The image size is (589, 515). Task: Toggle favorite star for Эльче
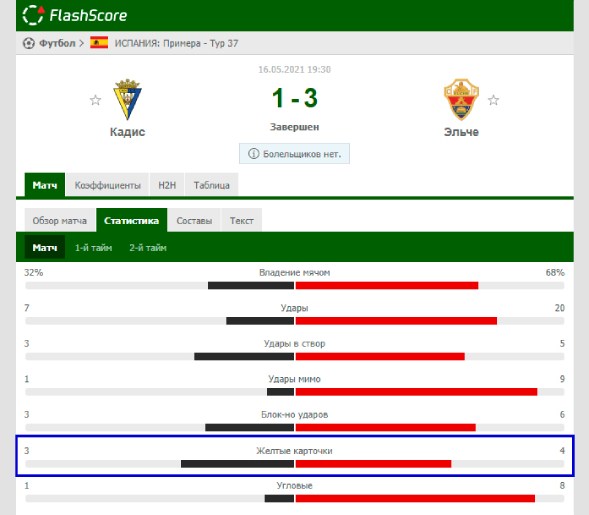[493, 100]
